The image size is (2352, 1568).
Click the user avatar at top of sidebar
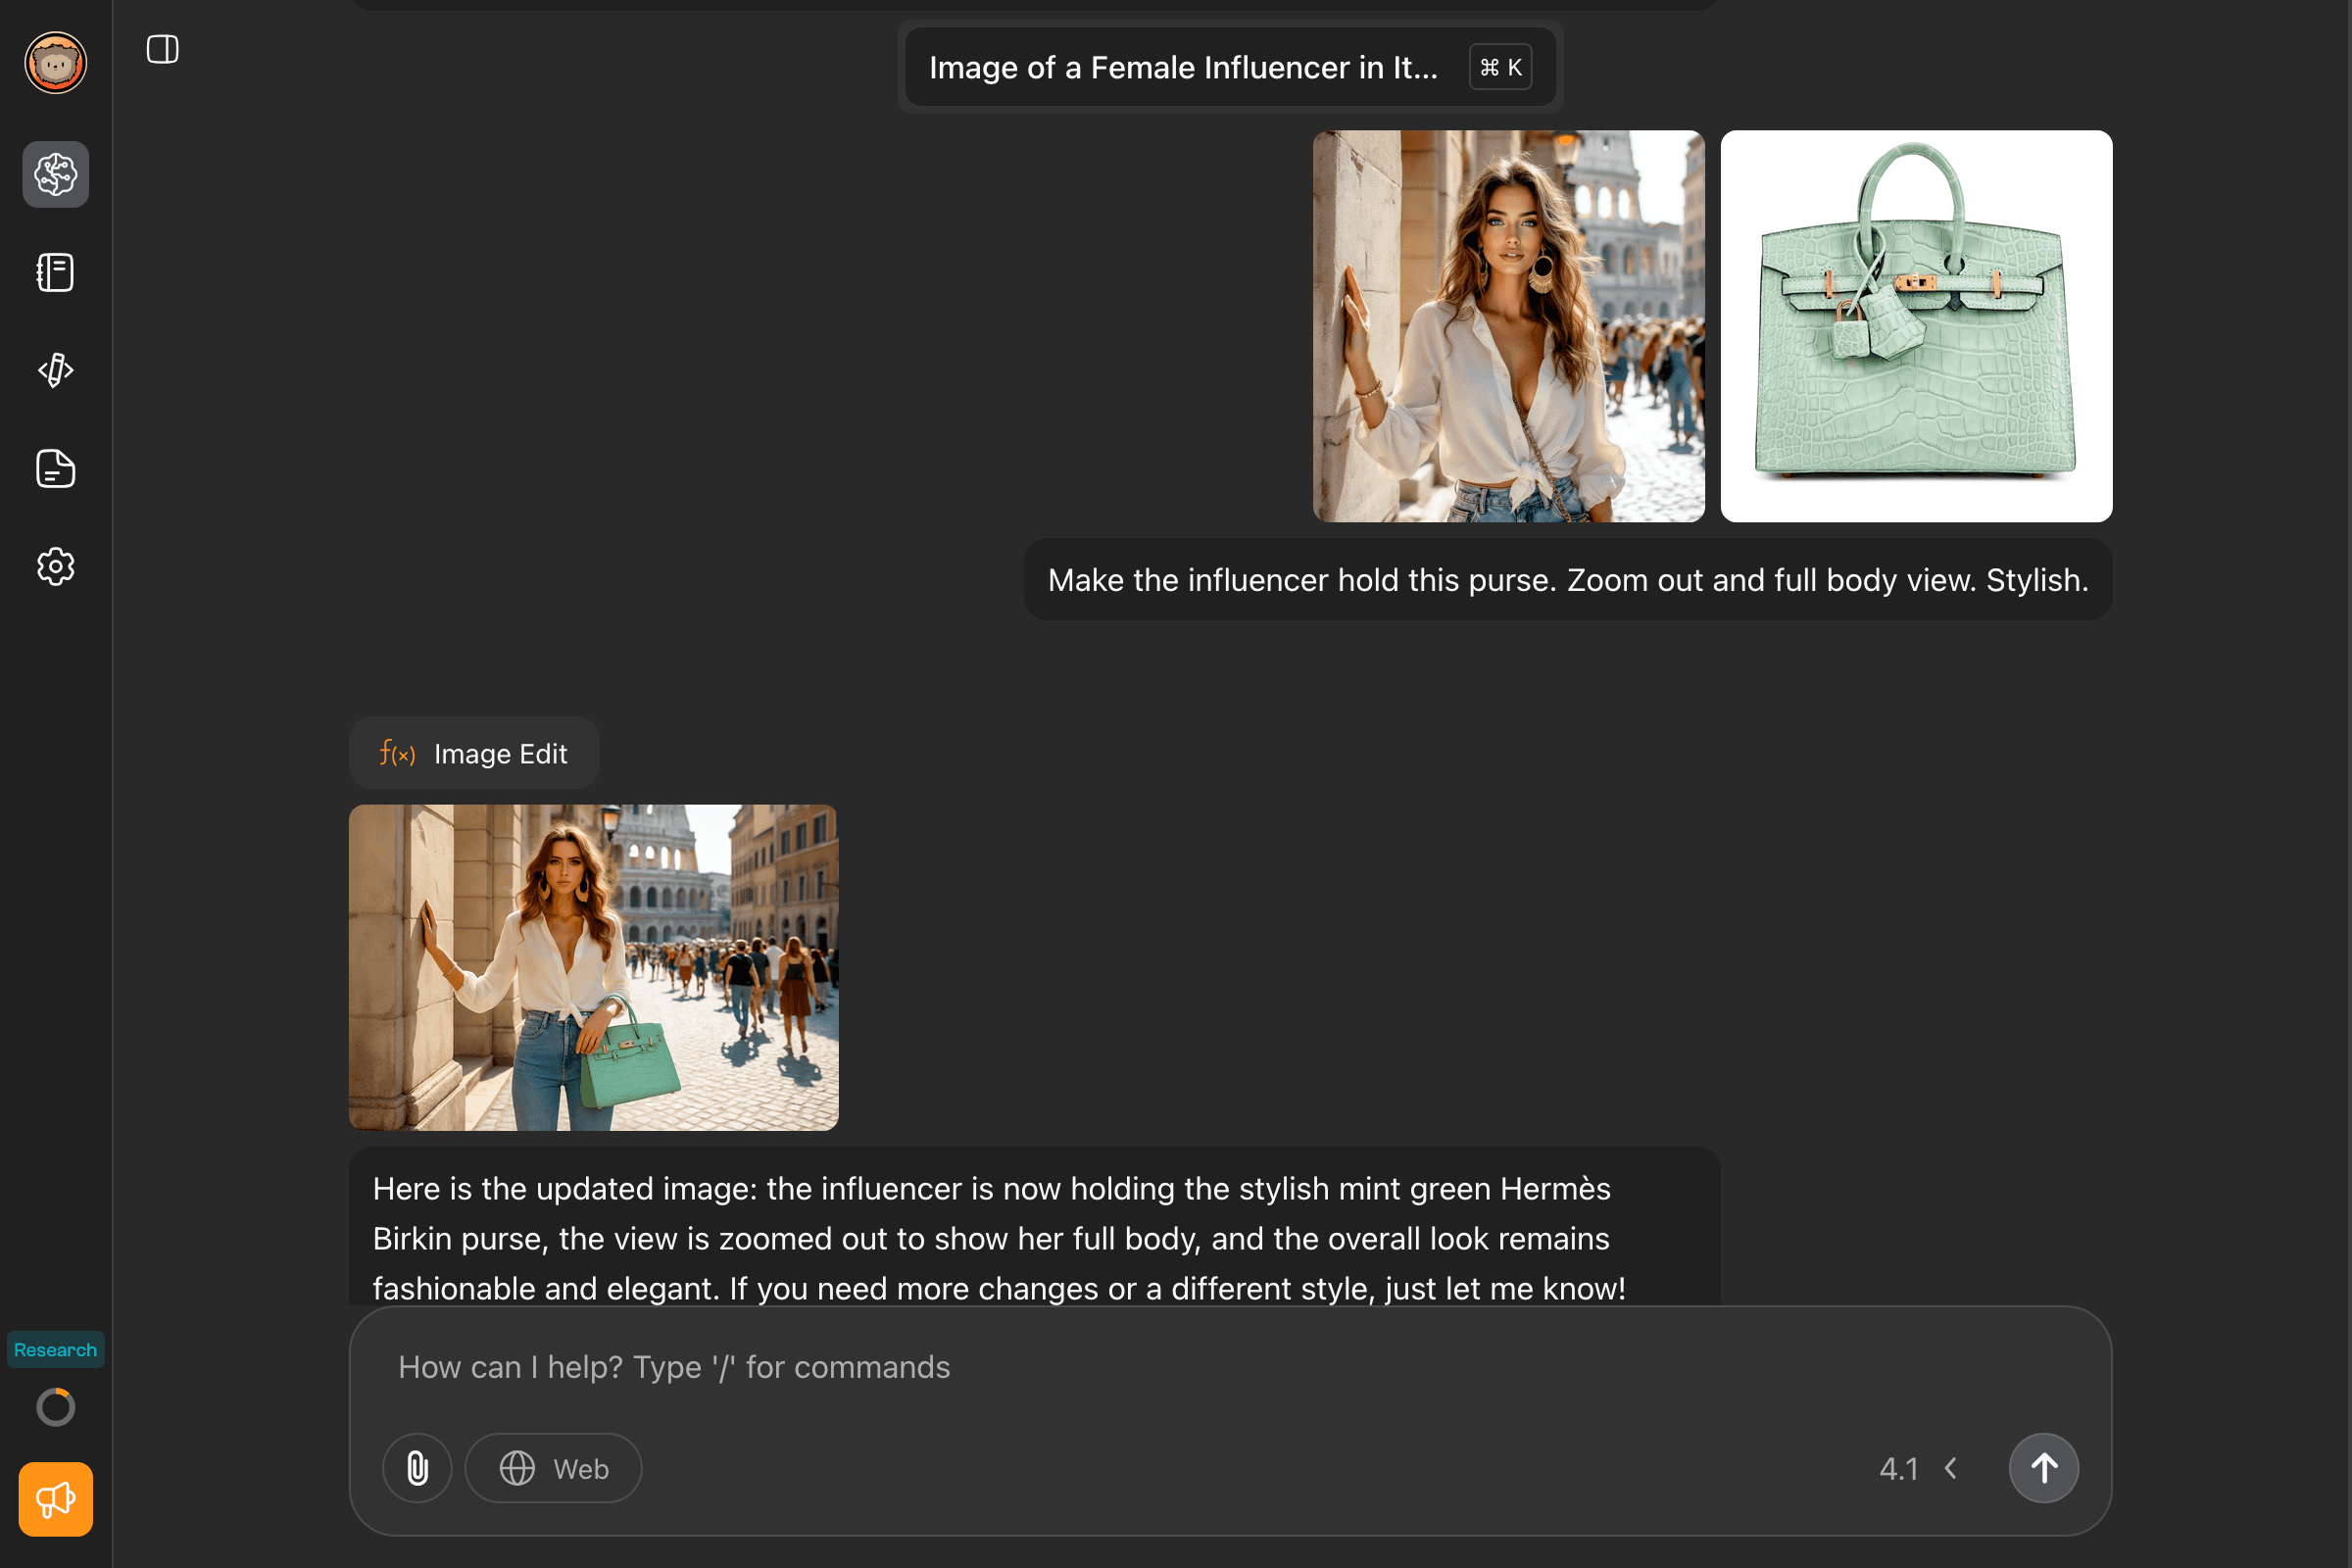56,63
